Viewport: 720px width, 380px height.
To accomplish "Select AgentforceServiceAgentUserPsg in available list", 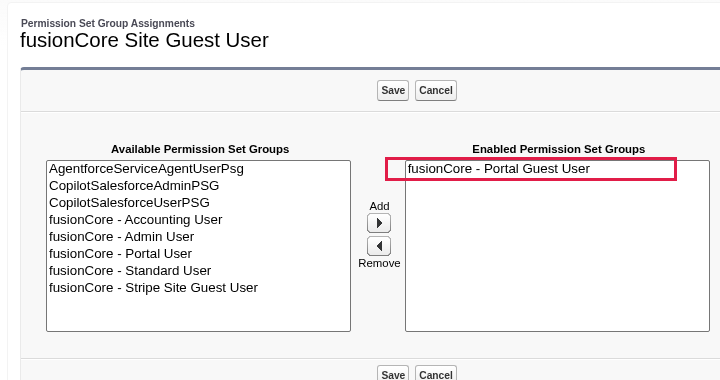I will 198,169.
